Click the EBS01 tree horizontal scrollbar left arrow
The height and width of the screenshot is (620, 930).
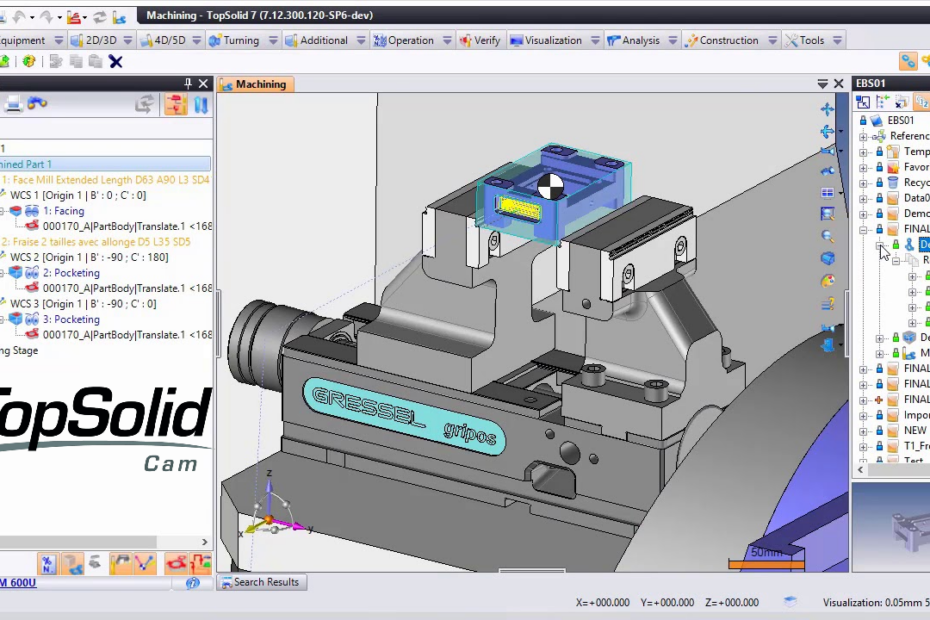tap(861, 470)
